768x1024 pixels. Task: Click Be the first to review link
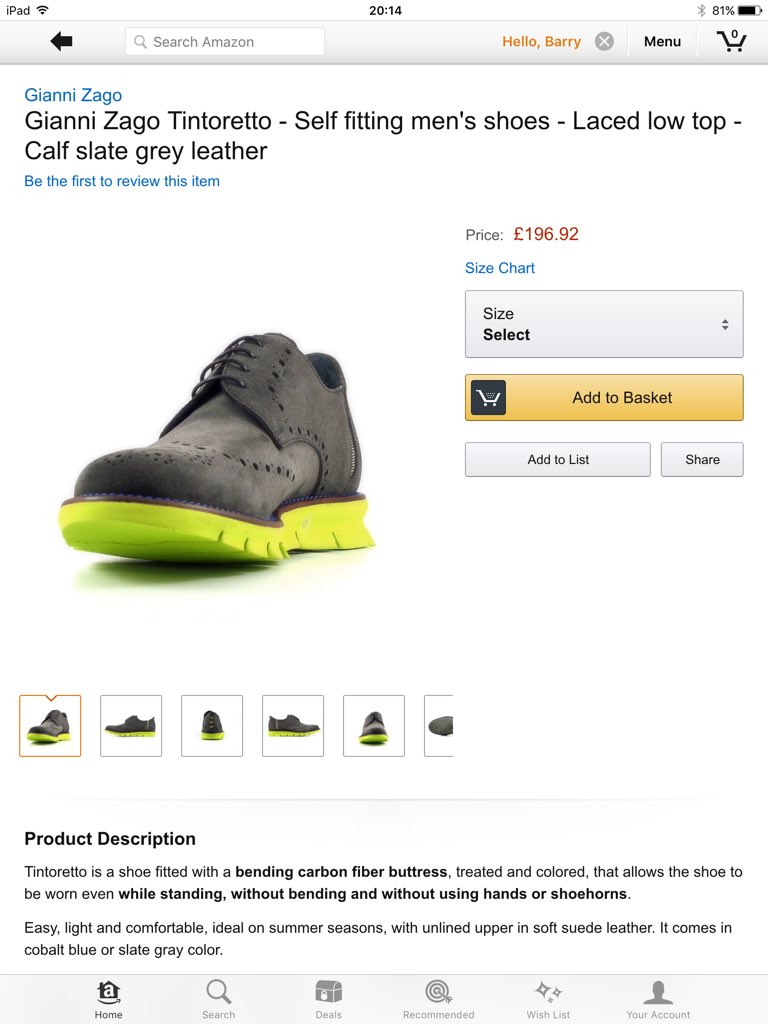tap(122, 181)
